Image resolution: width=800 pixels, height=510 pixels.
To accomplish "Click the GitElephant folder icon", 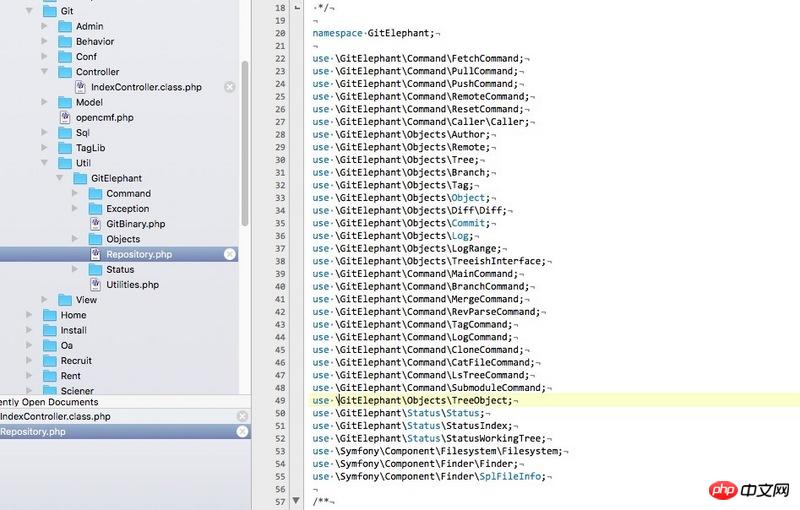I will point(80,178).
